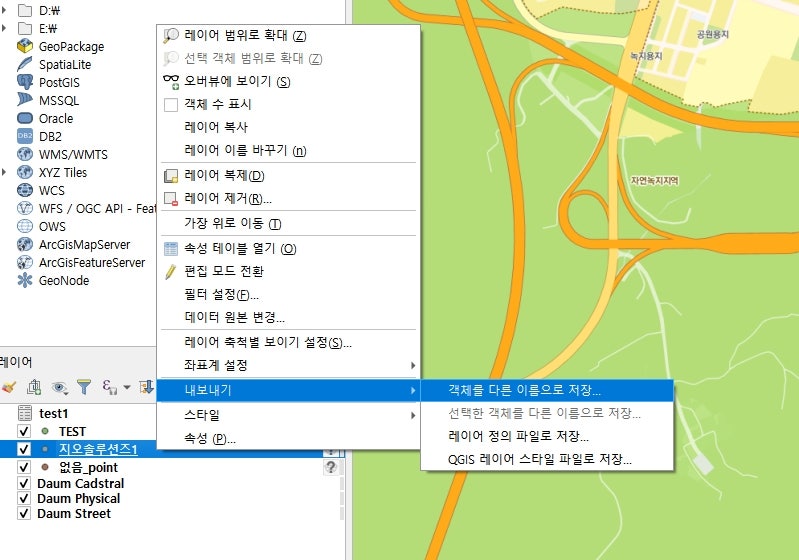Screen dimensions: 799x560
Task: Click the D: drive folder icon
Action: 24,10
